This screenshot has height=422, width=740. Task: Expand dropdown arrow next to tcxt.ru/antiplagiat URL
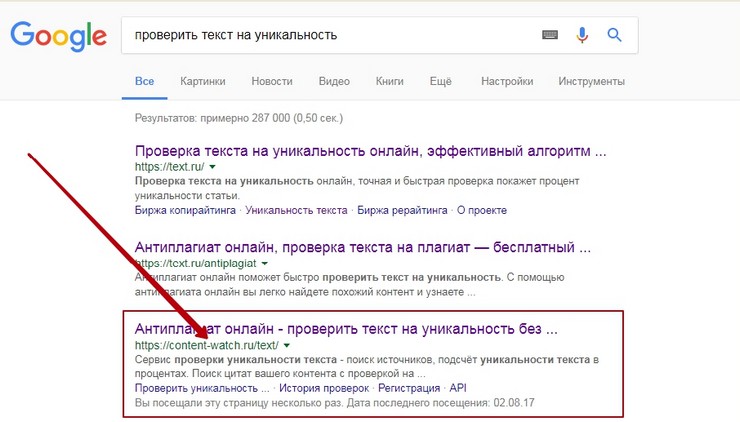click(265, 263)
